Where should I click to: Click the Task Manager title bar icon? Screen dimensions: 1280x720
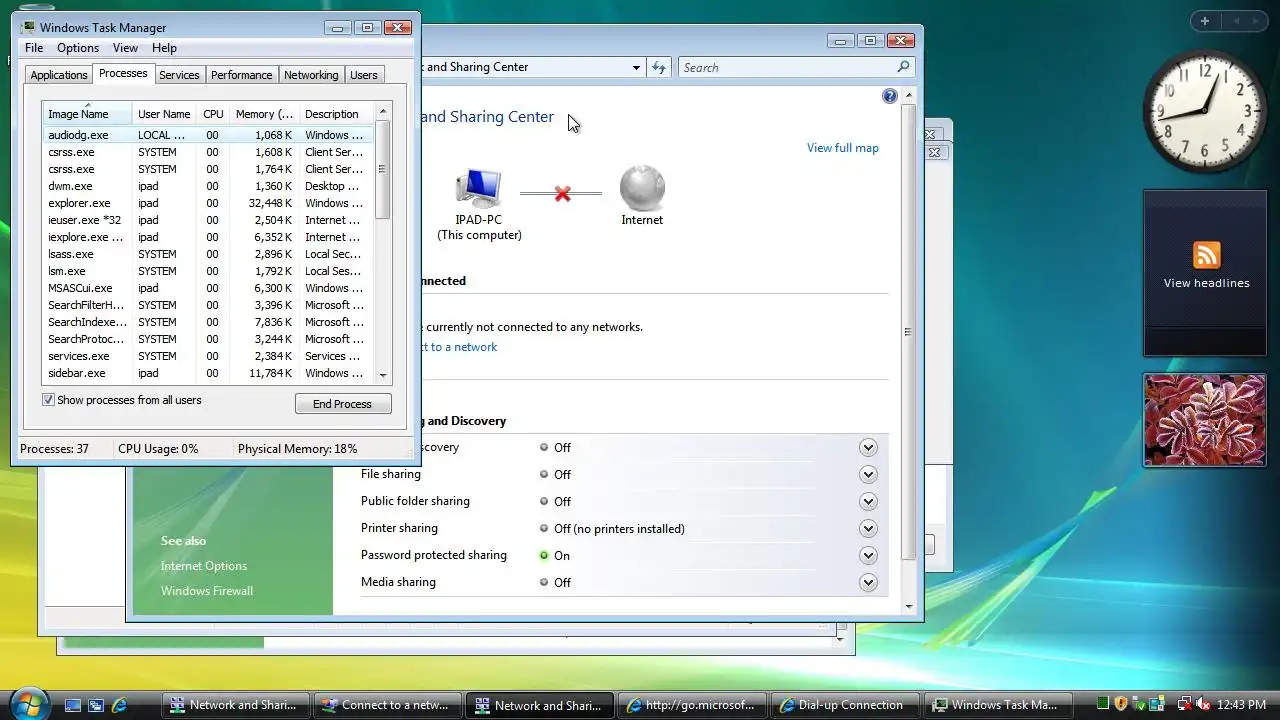pos(28,27)
